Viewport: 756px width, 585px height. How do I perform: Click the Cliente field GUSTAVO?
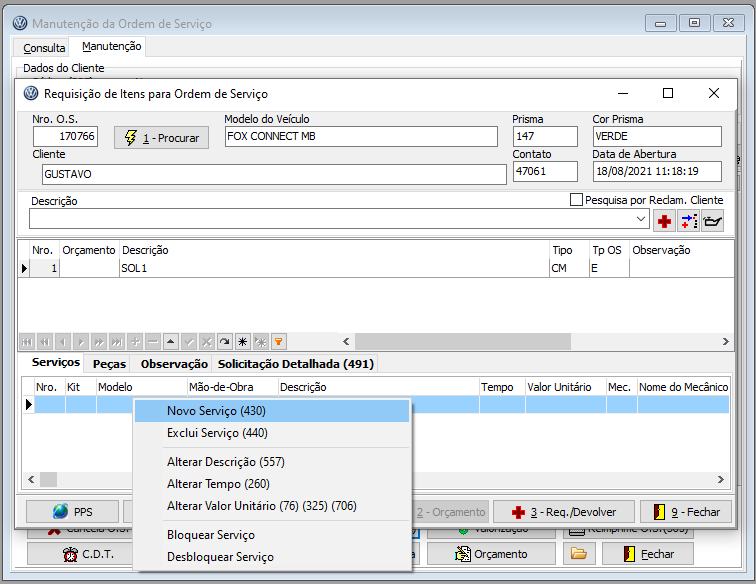pyautogui.click(x=274, y=174)
